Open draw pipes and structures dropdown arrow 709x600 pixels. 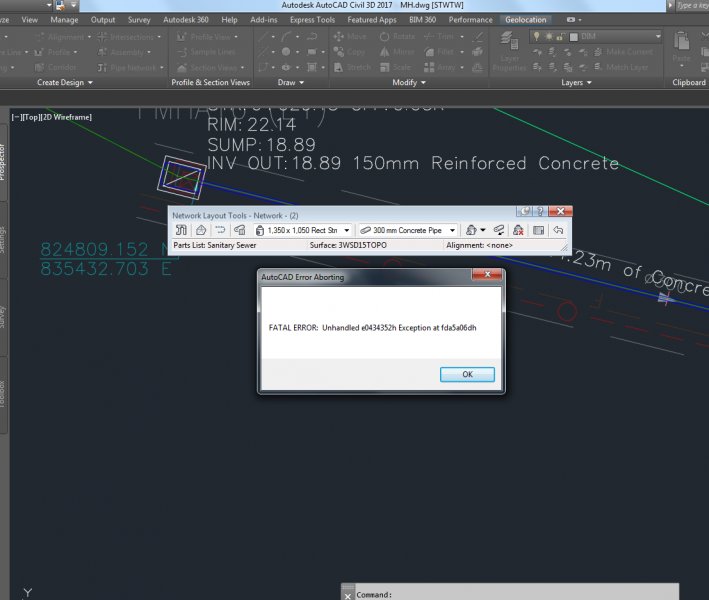tap(483, 230)
